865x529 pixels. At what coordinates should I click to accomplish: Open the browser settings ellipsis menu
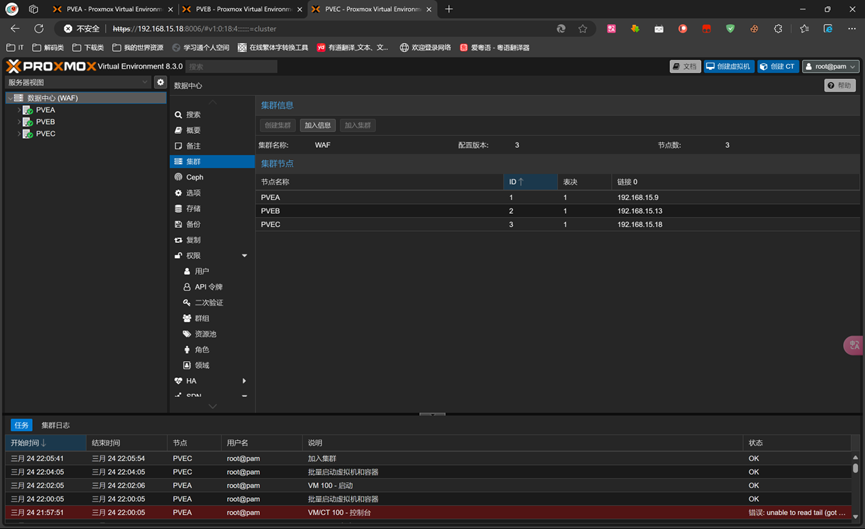[x=852, y=29]
